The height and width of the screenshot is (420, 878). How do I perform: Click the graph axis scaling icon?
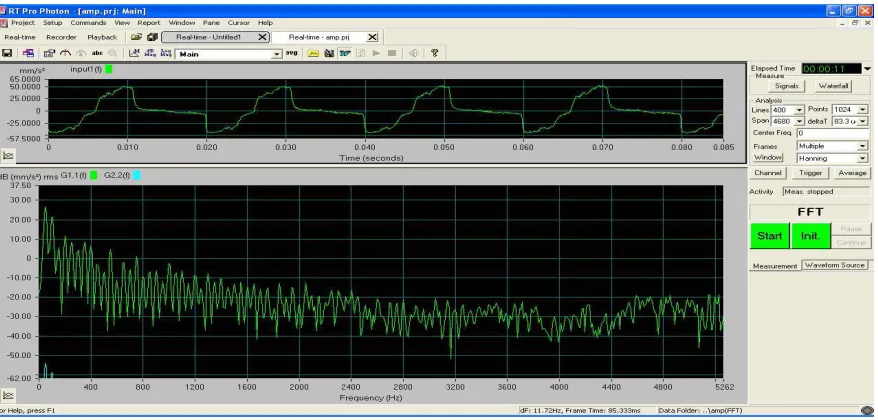point(134,53)
